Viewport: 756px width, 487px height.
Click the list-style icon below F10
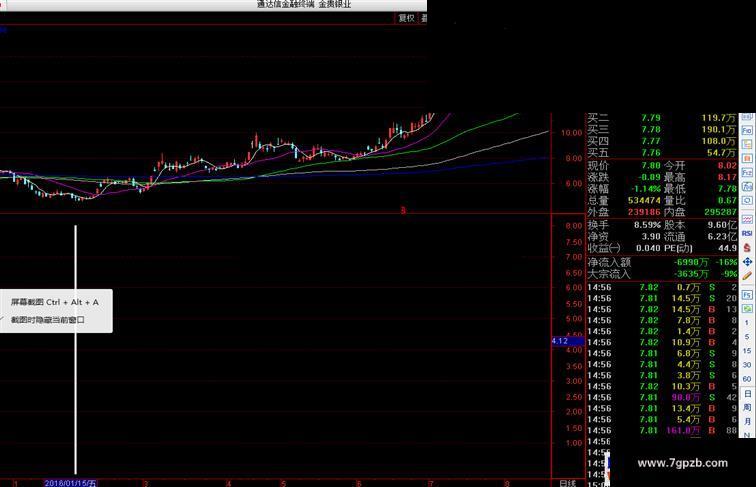tap(747, 144)
